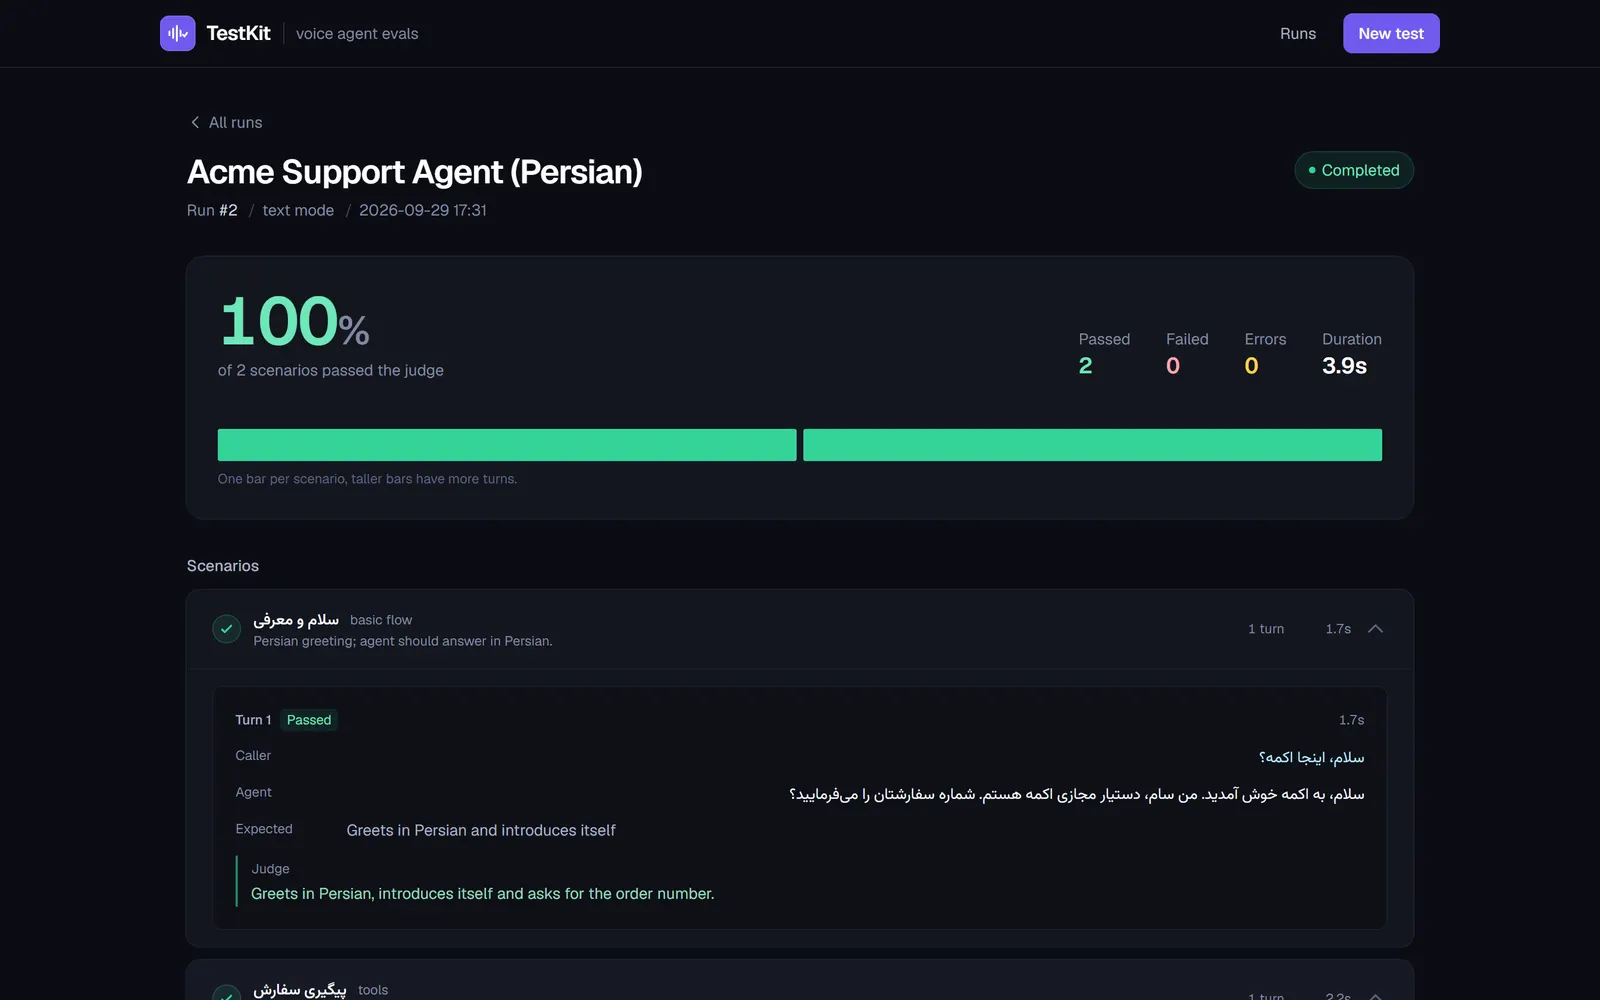Click the TestKit waveform logo icon
Image resolution: width=1600 pixels, height=1000 pixels.
pos(177,33)
